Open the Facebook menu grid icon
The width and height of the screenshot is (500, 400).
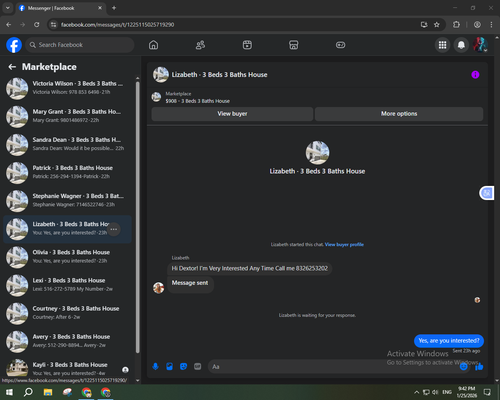click(442, 45)
